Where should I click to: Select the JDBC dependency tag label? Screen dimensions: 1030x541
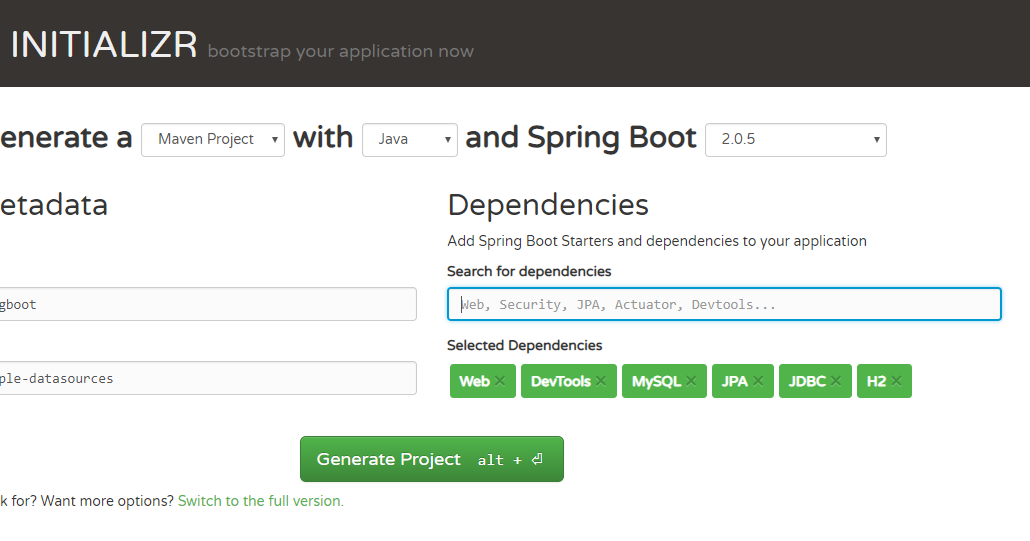808,381
